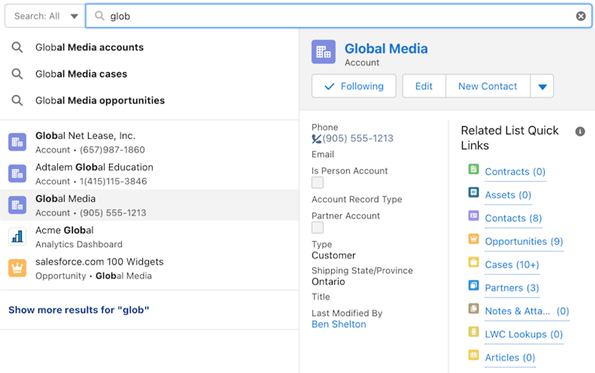Click the phone icon next to (905) 555-1213
595x373 pixels.
point(316,139)
